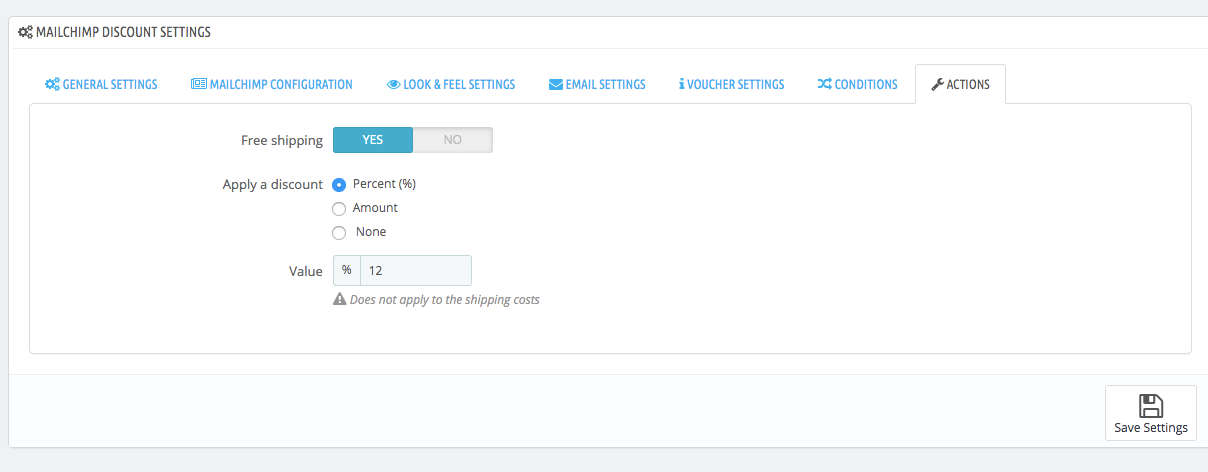Image resolution: width=1208 pixels, height=472 pixels.
Task: Click the 'Does not apply to the shipping costs' note
Action: 445,300
